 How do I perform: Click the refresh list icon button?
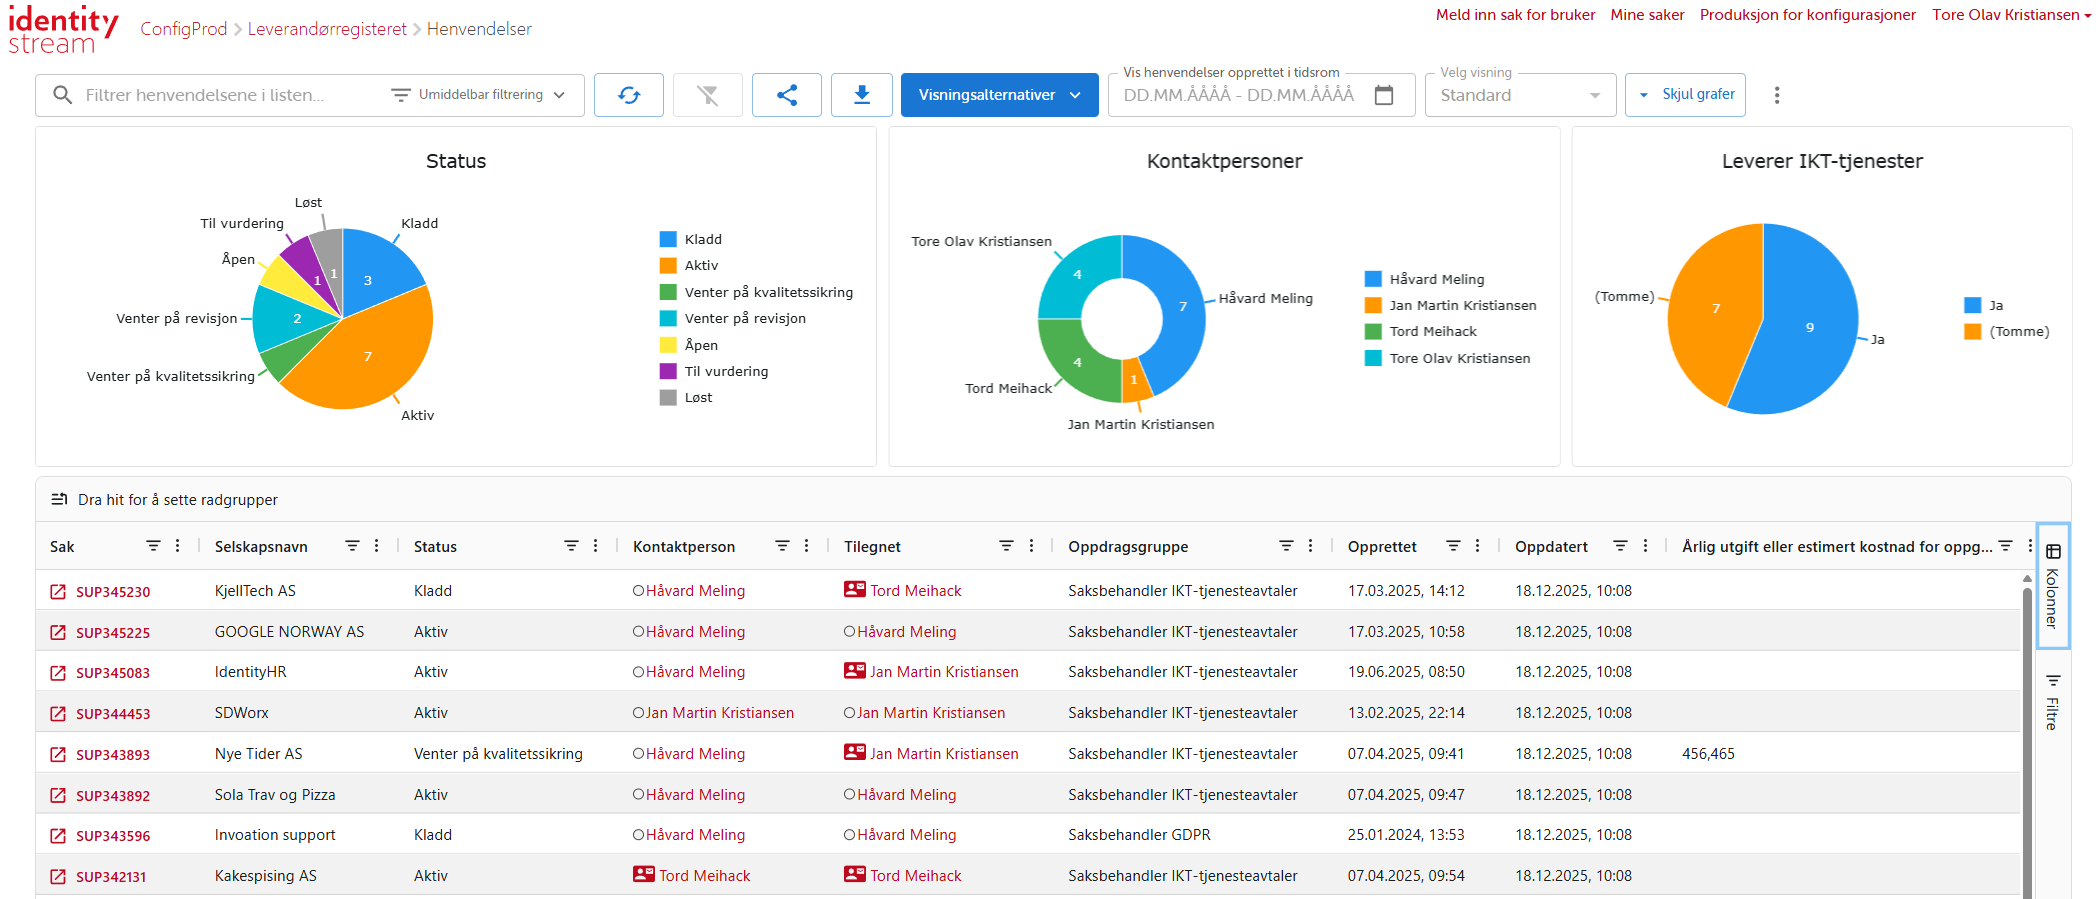[628, 95]
